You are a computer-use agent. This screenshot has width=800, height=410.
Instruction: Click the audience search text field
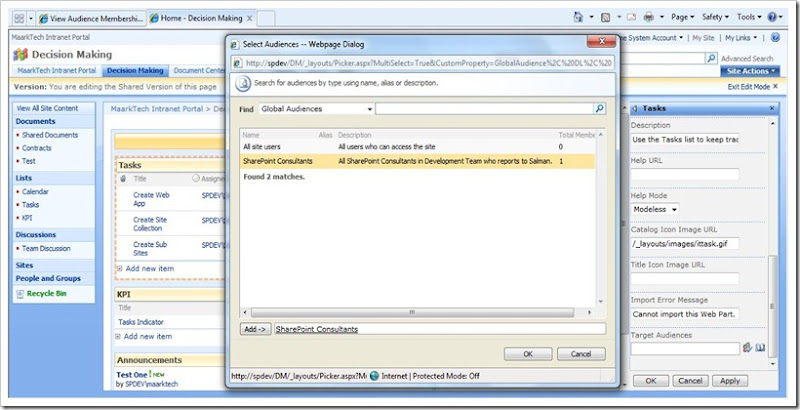click(484, 109)
